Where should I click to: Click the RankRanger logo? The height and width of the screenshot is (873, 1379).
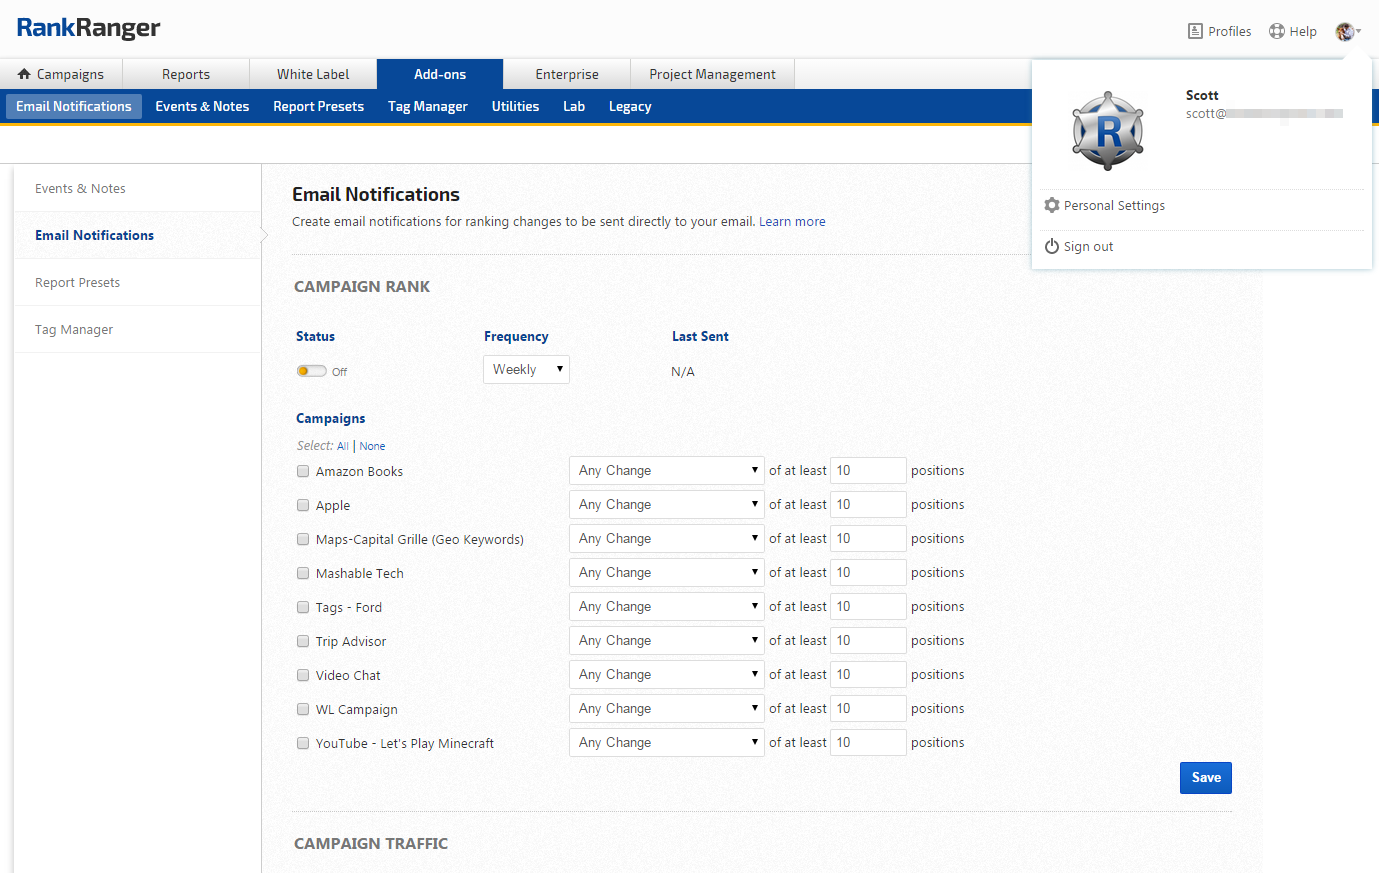[x=88, y=28]
